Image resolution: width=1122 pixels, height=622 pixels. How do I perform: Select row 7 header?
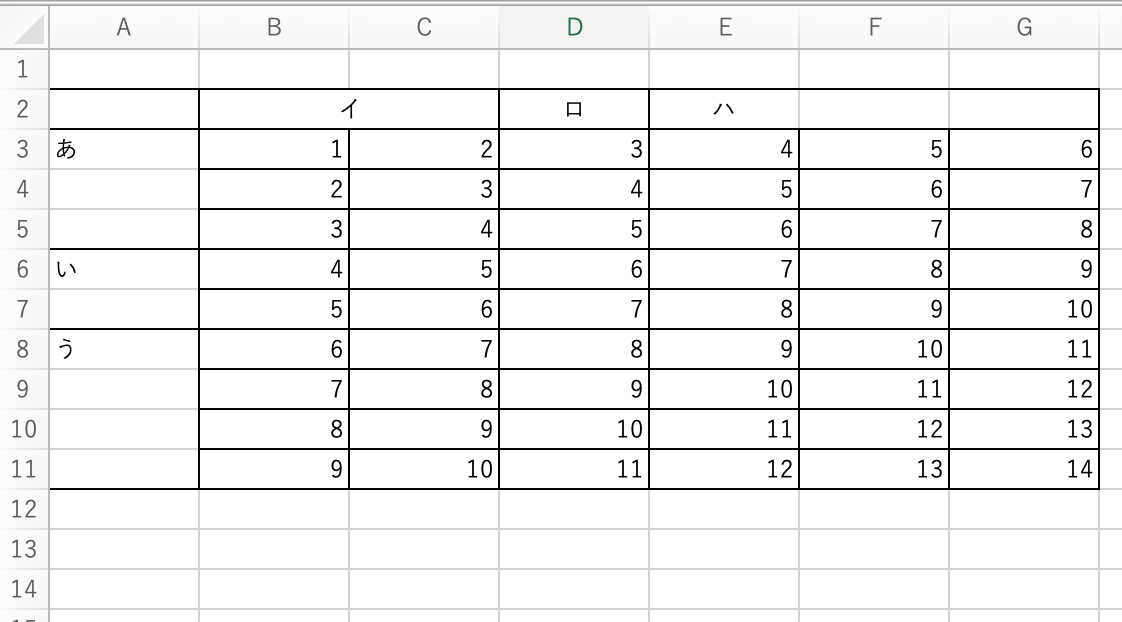pyautogui.click(x=22, y=308)
